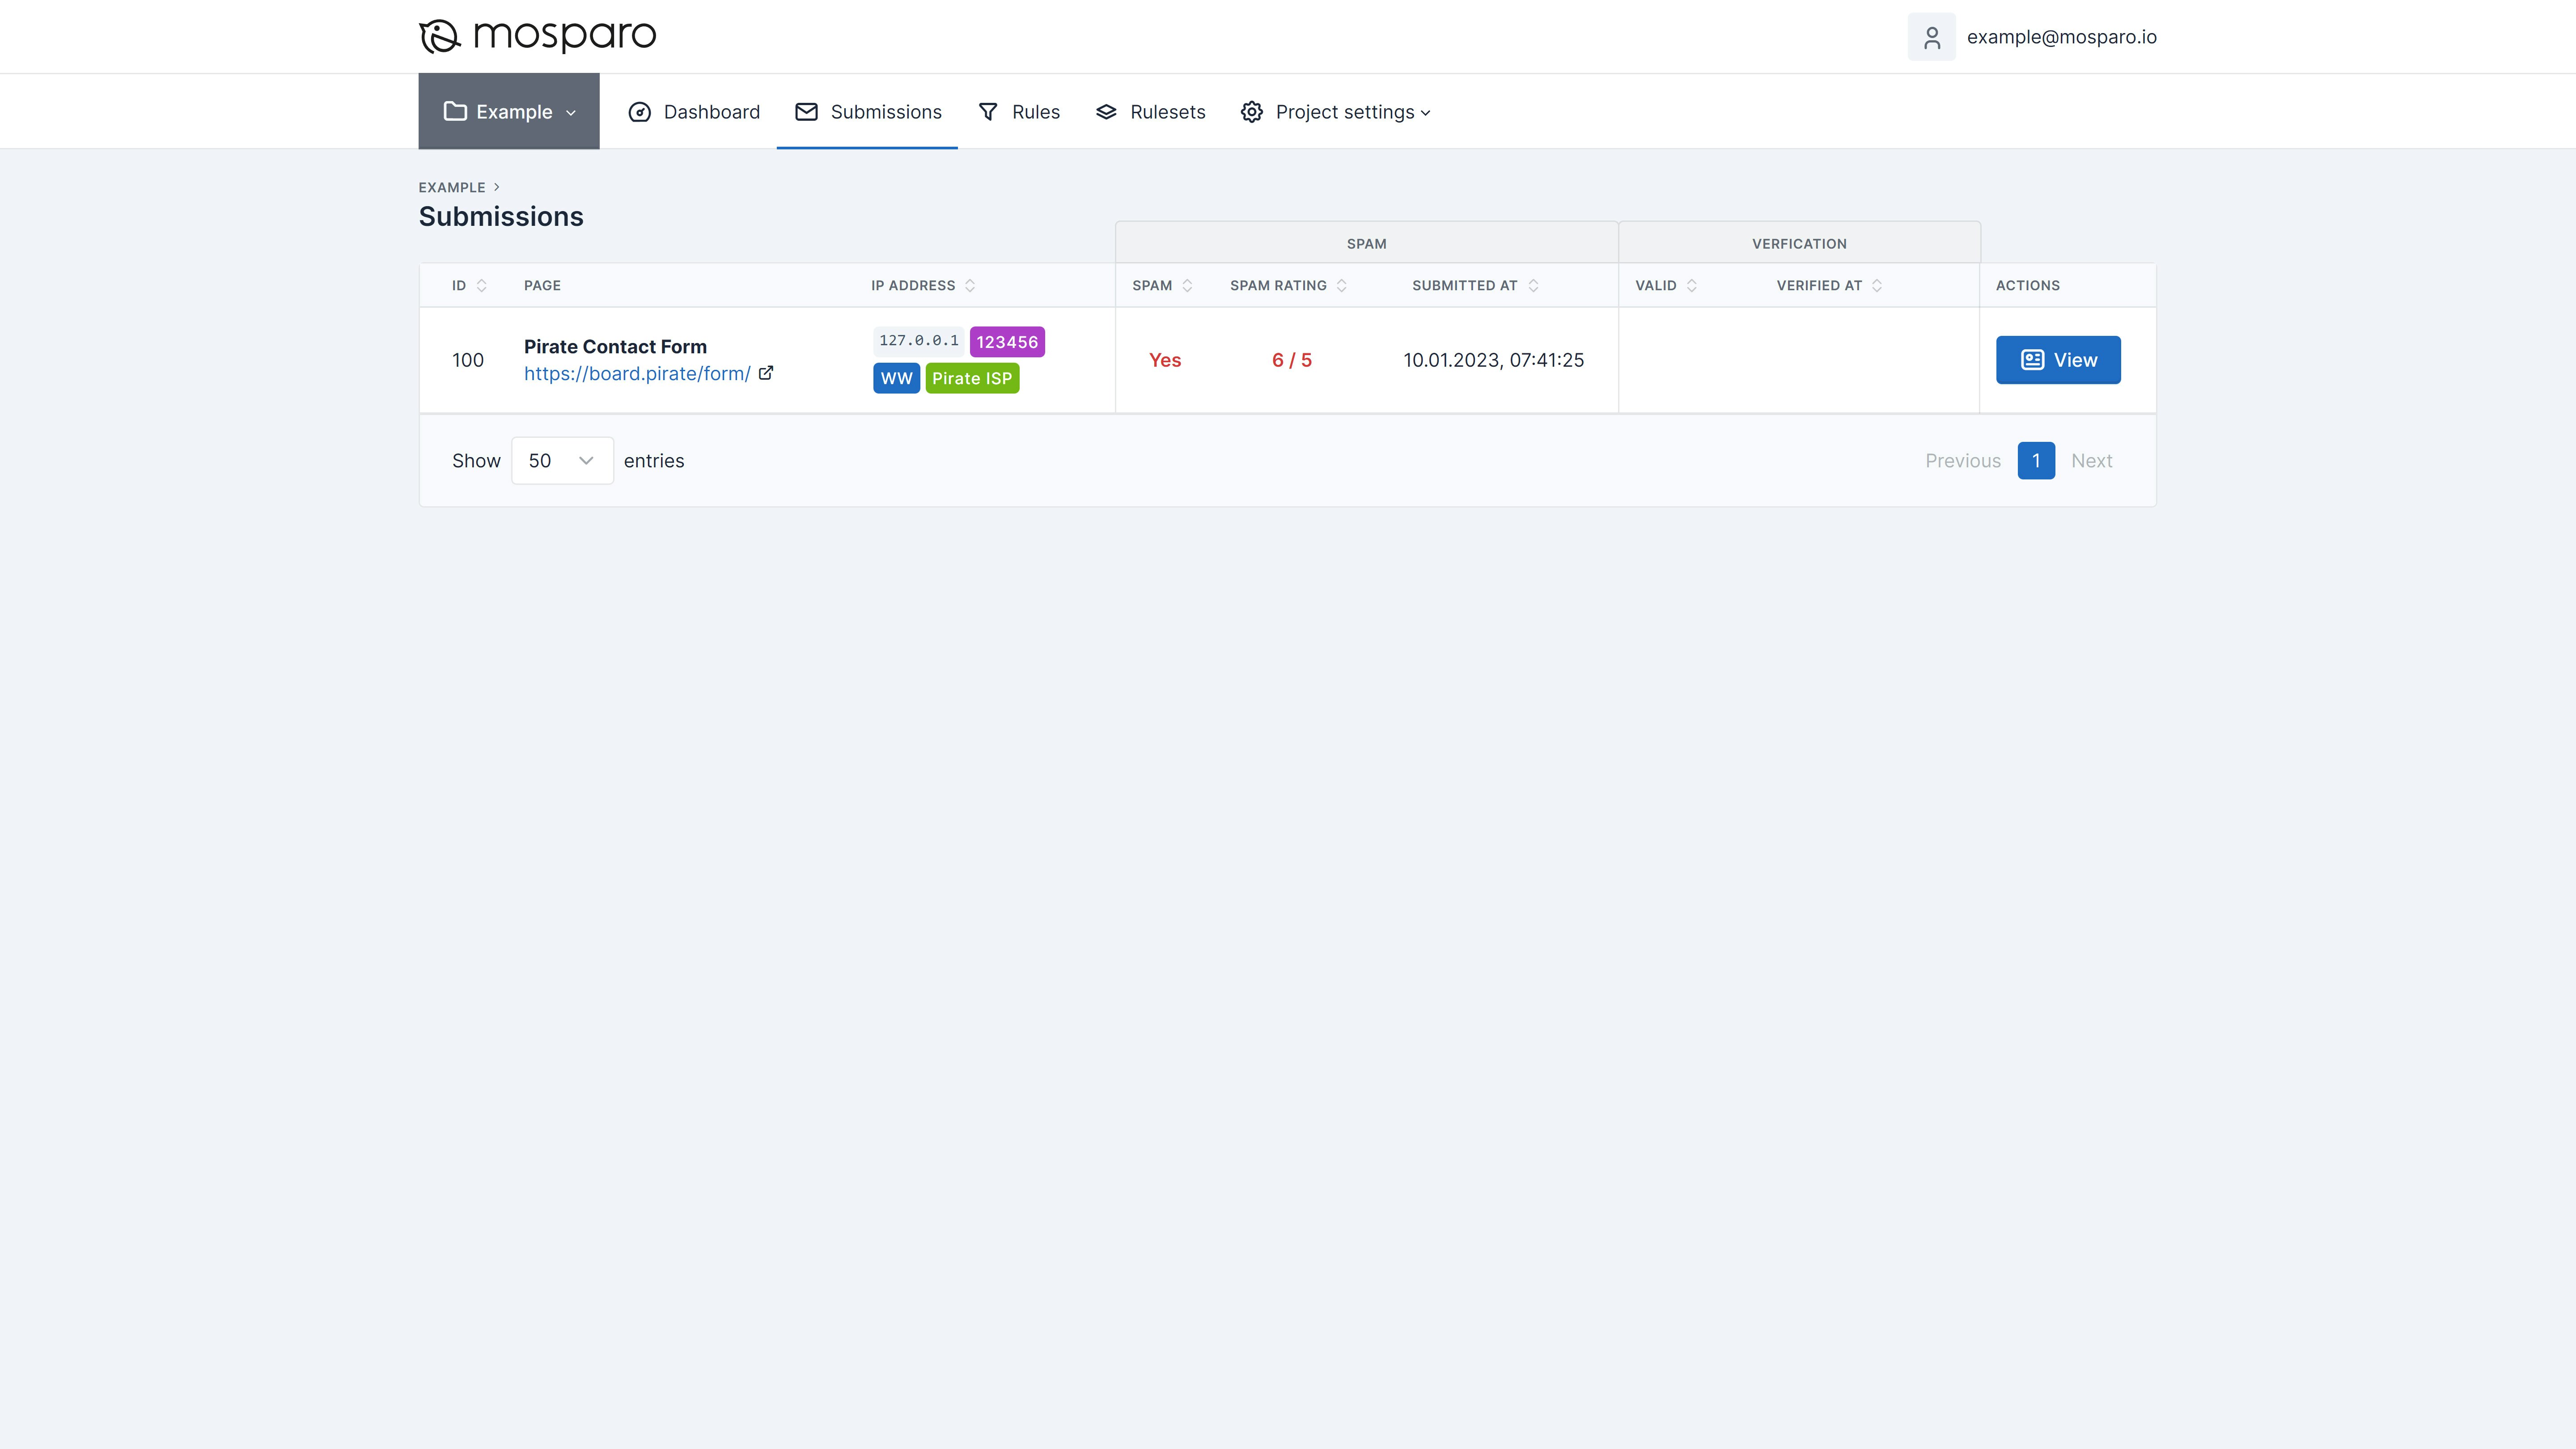Click the EXAMPLE breadcrumb link
The width and height of the screenshot is (2576, 1449).
point(452,187)
